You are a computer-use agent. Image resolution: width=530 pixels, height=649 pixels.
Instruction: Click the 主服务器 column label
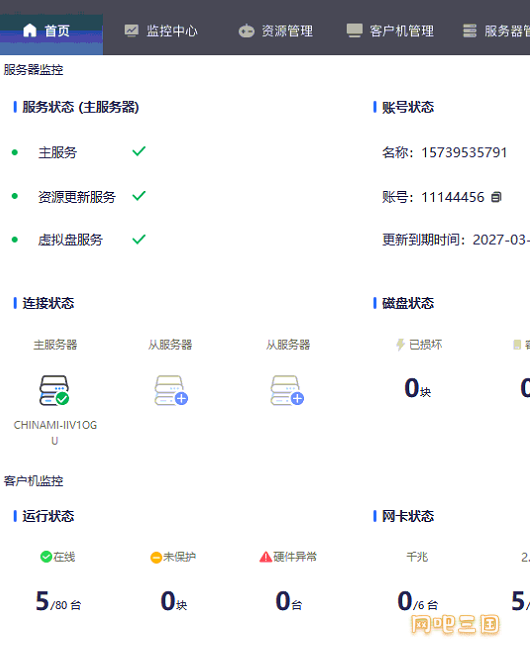point(55,344)
